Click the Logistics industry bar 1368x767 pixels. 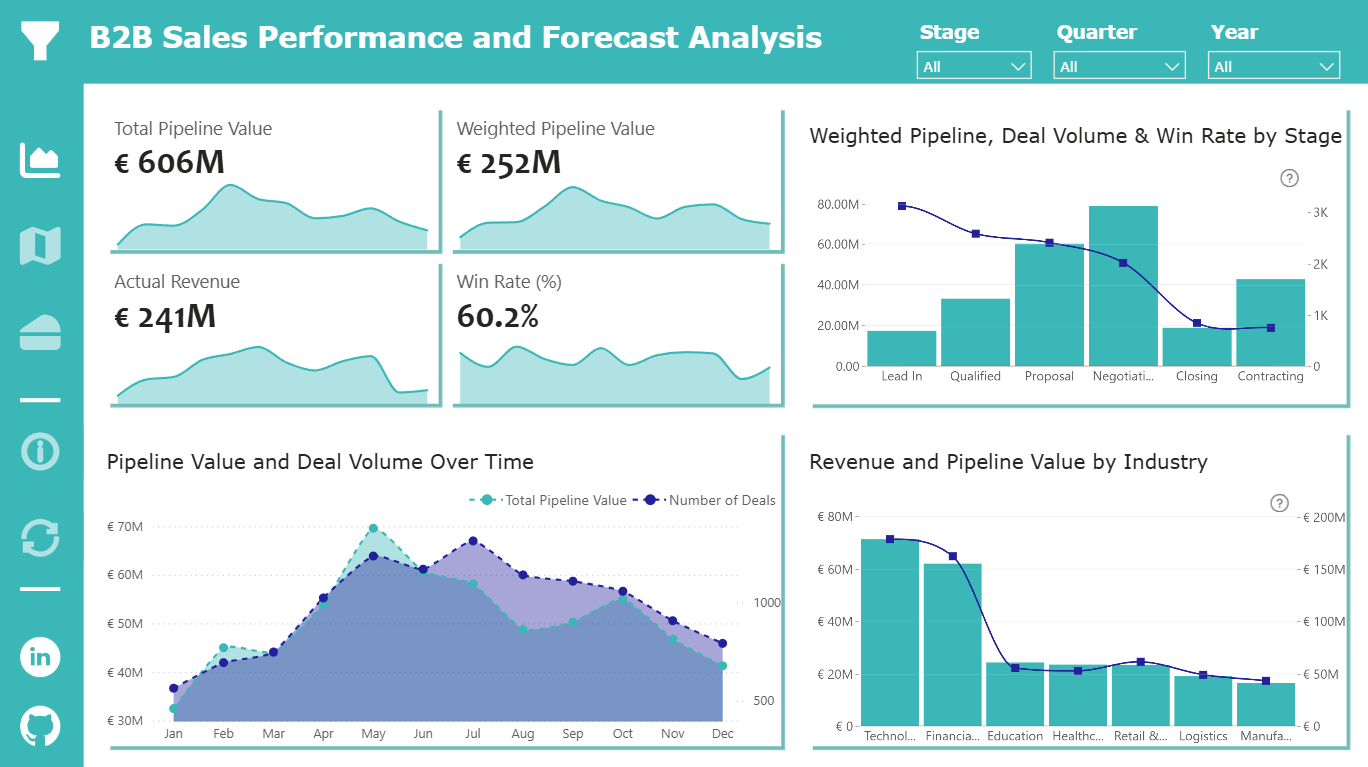click(1203, 701)
